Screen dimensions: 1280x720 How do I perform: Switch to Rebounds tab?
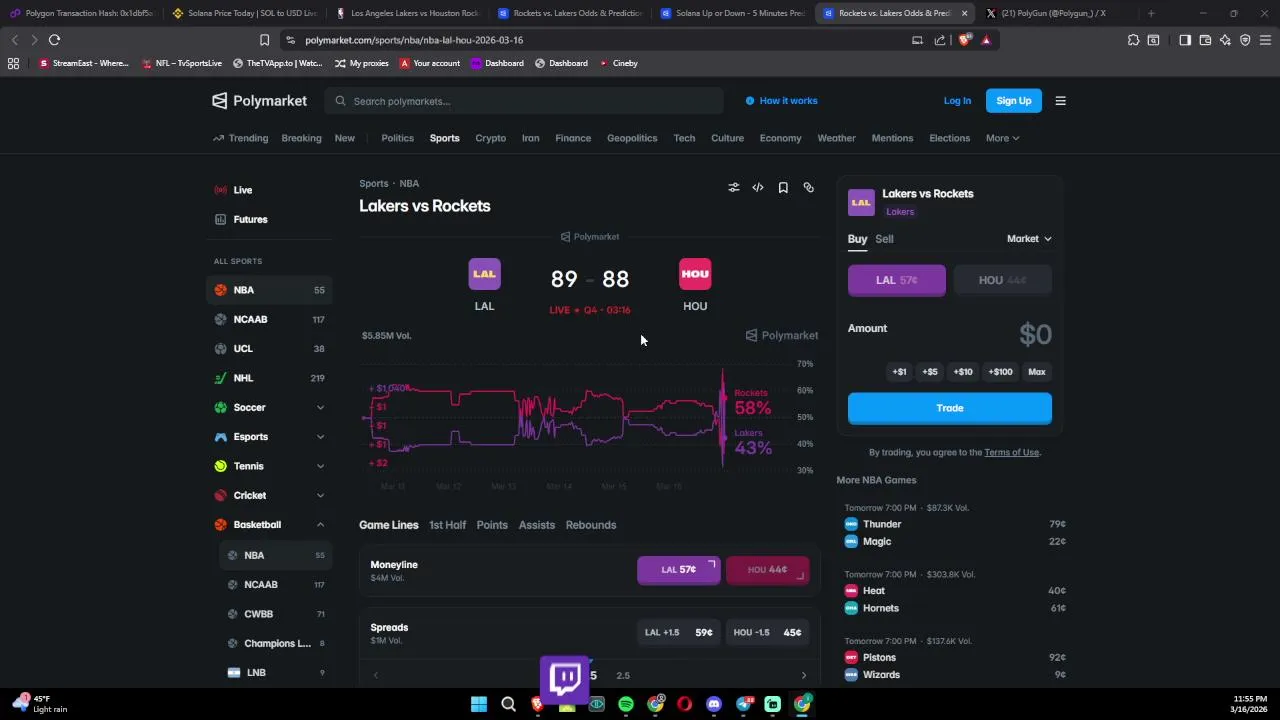pos(591,525)
